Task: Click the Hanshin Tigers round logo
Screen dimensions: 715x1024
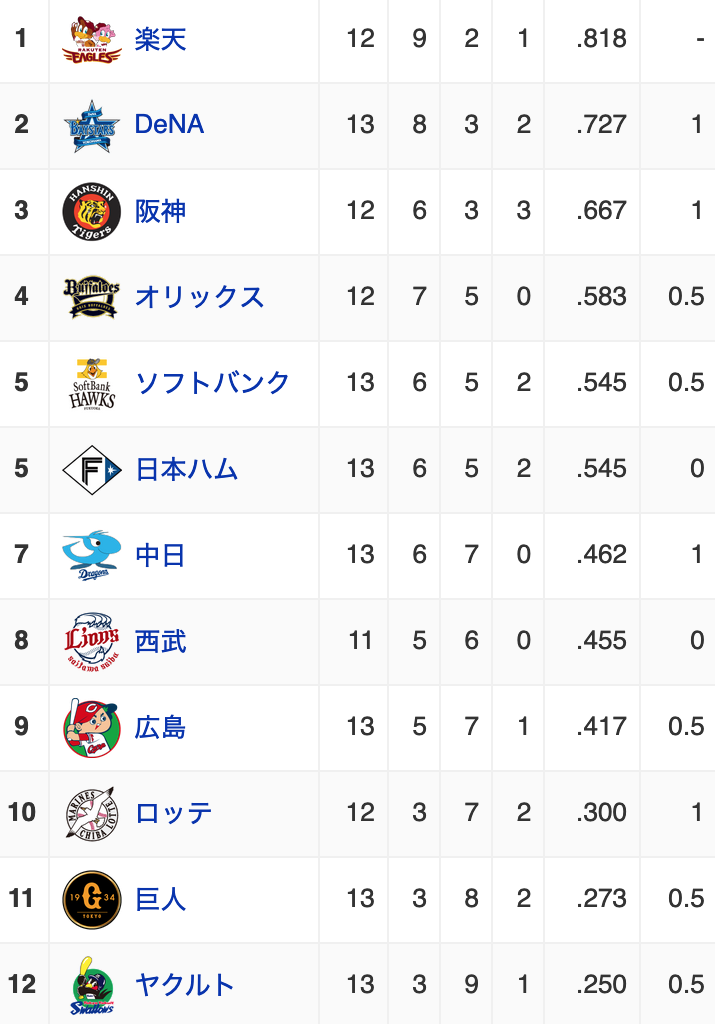Action: point(91,212)
